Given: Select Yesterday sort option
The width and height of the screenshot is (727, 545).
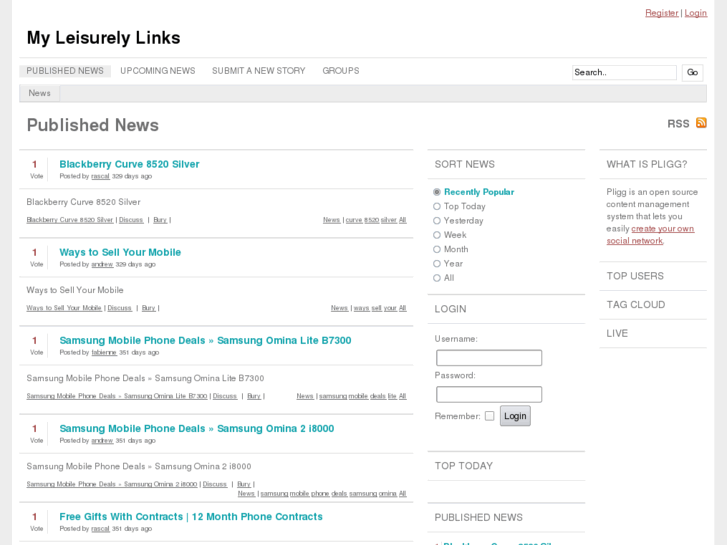Looking at the screenshot, I should [x=437, y=221].
